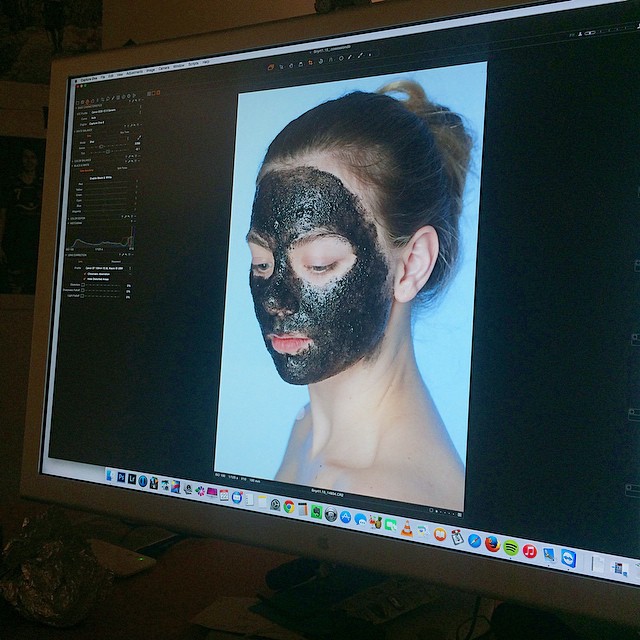Open Firefox from the dock

pyautogui.click(x=492, y=544)
